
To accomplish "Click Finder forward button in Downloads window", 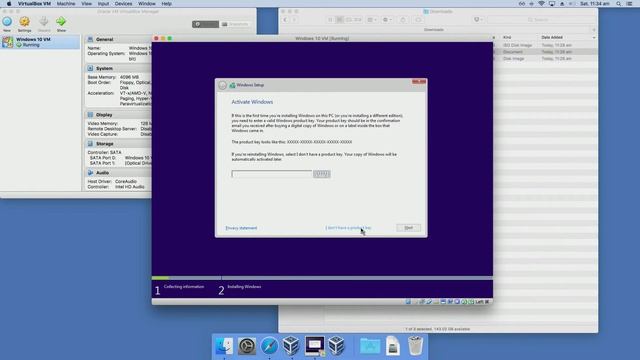I will 294,20.
